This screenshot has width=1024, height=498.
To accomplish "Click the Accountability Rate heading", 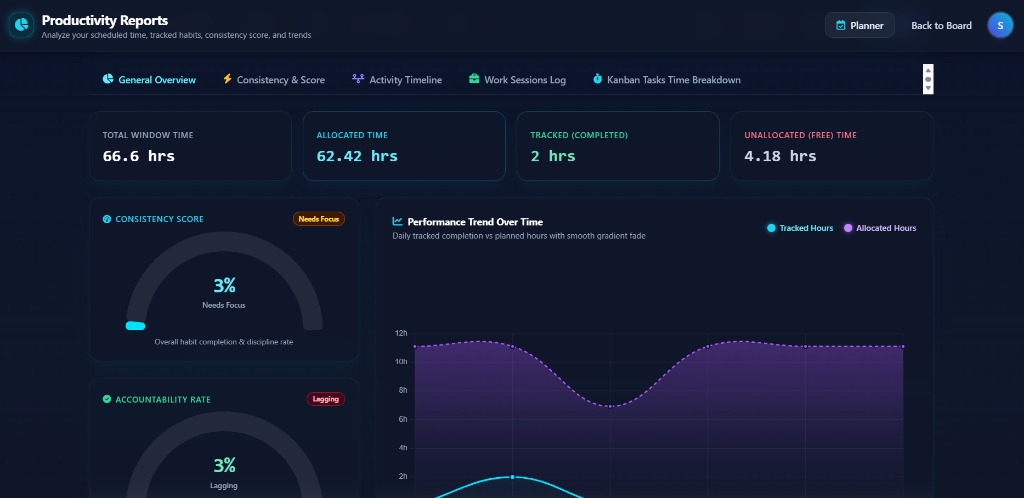I will (x=163, y=399).
